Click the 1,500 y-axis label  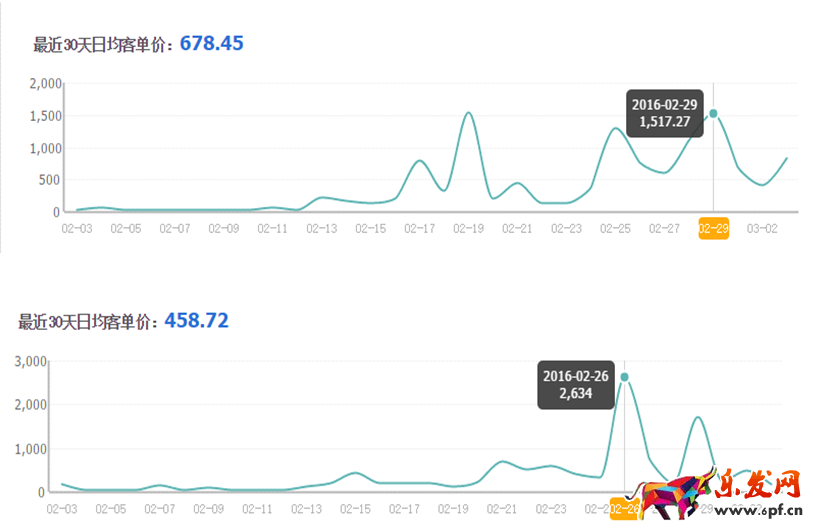[x=44, y=116]
